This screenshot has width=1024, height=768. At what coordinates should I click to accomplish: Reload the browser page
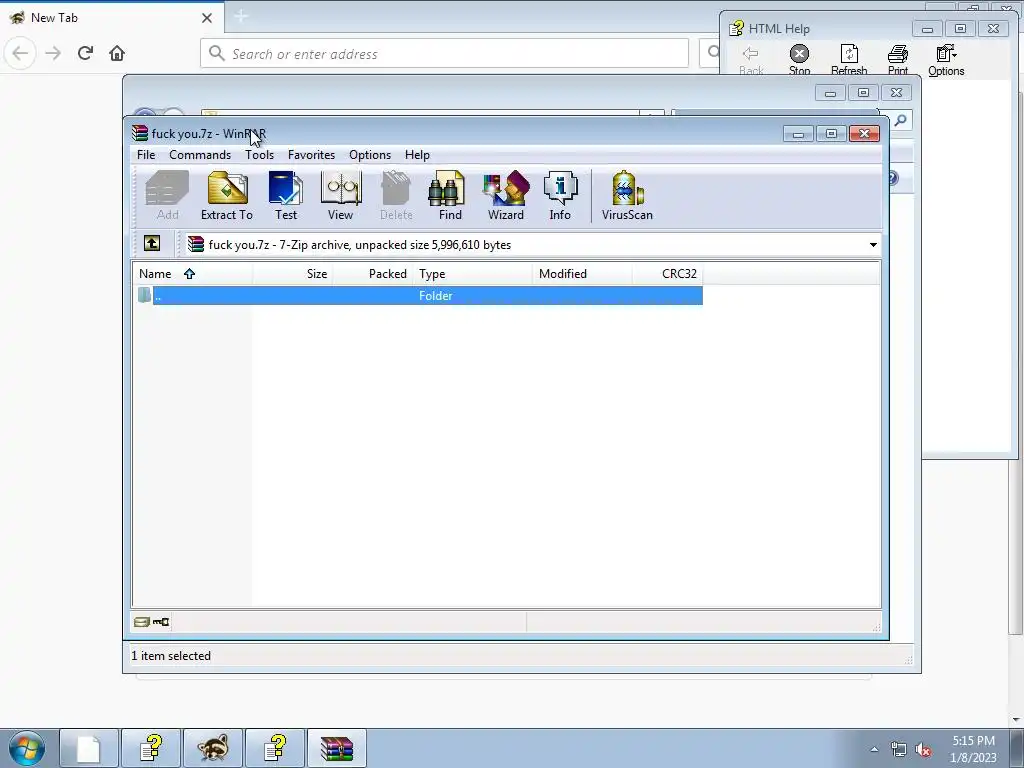(x=85, y=53)
